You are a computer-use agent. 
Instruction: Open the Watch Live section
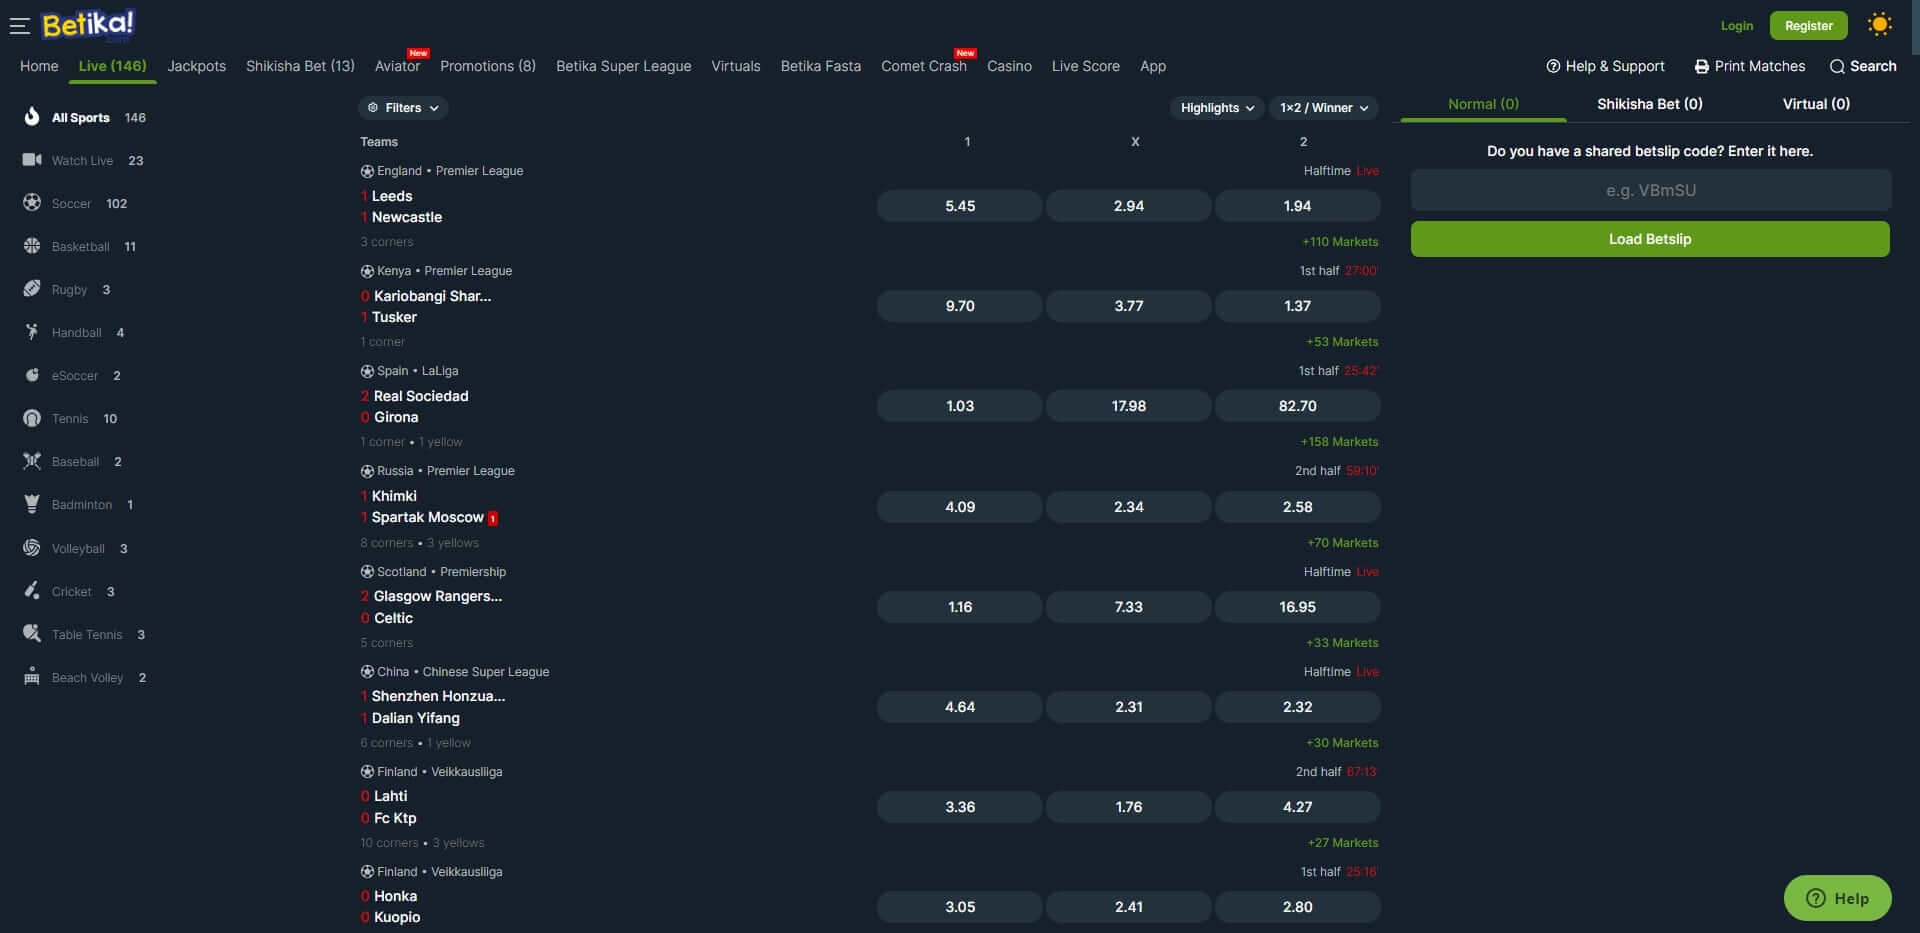point(82,160)
